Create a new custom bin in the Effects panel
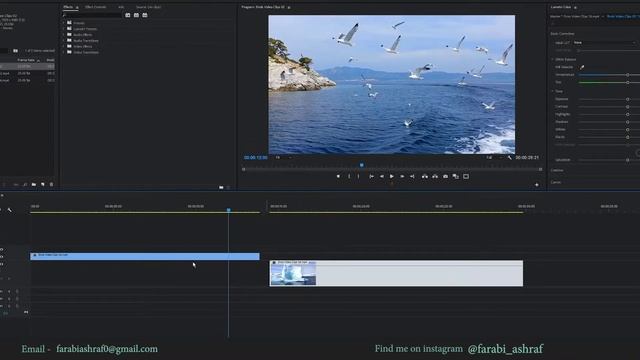The height and width of the screenshot is (360, 640). [221, 187]
